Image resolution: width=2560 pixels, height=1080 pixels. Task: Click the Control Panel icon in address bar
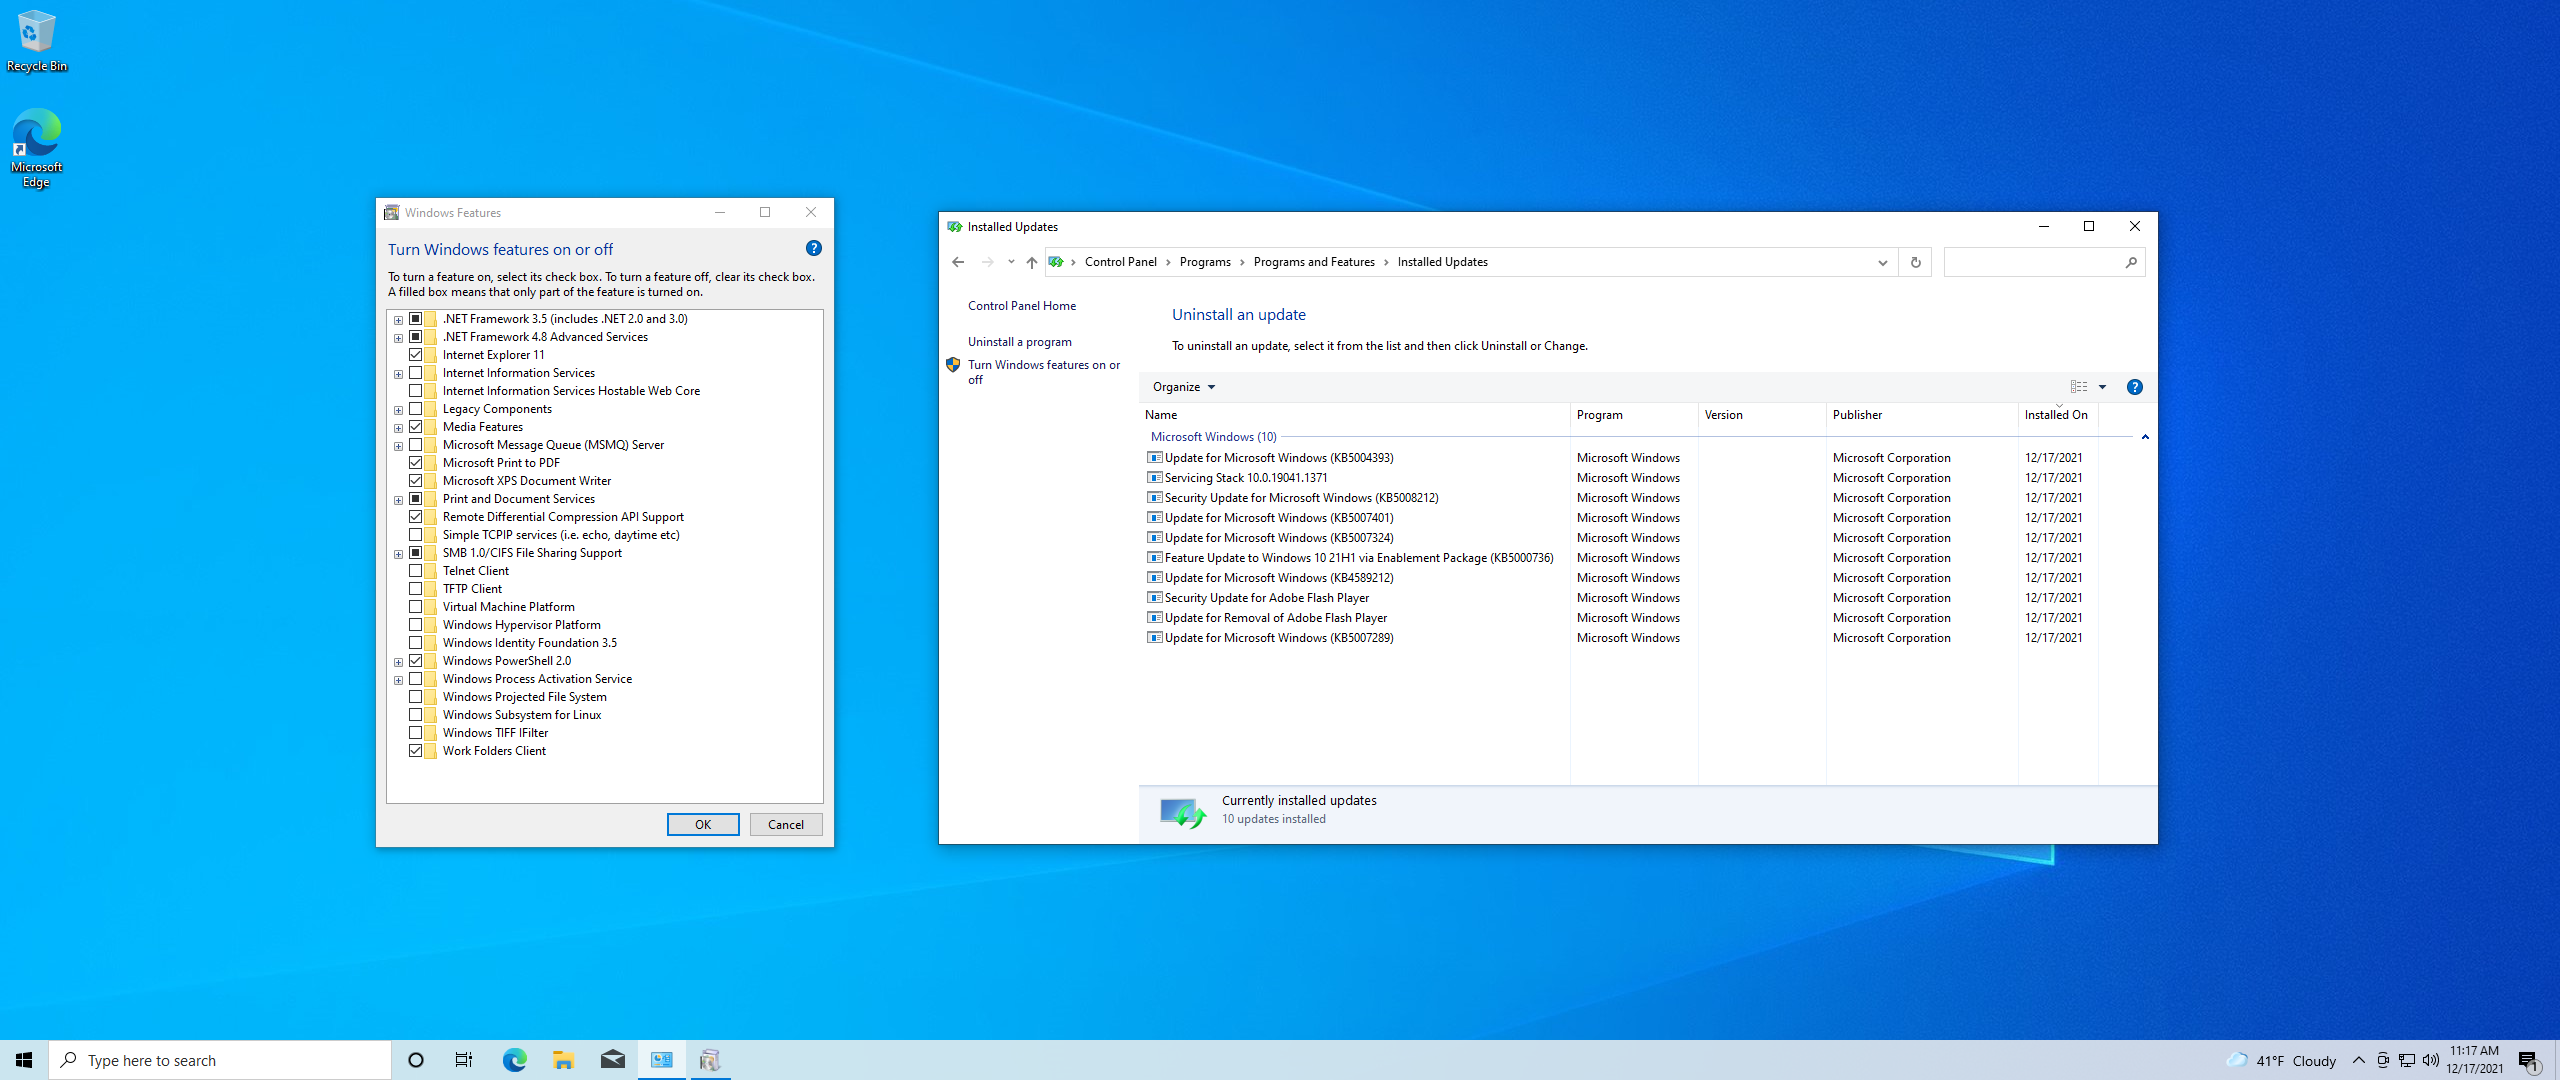pyautogui.click(x=1056, y=262)
